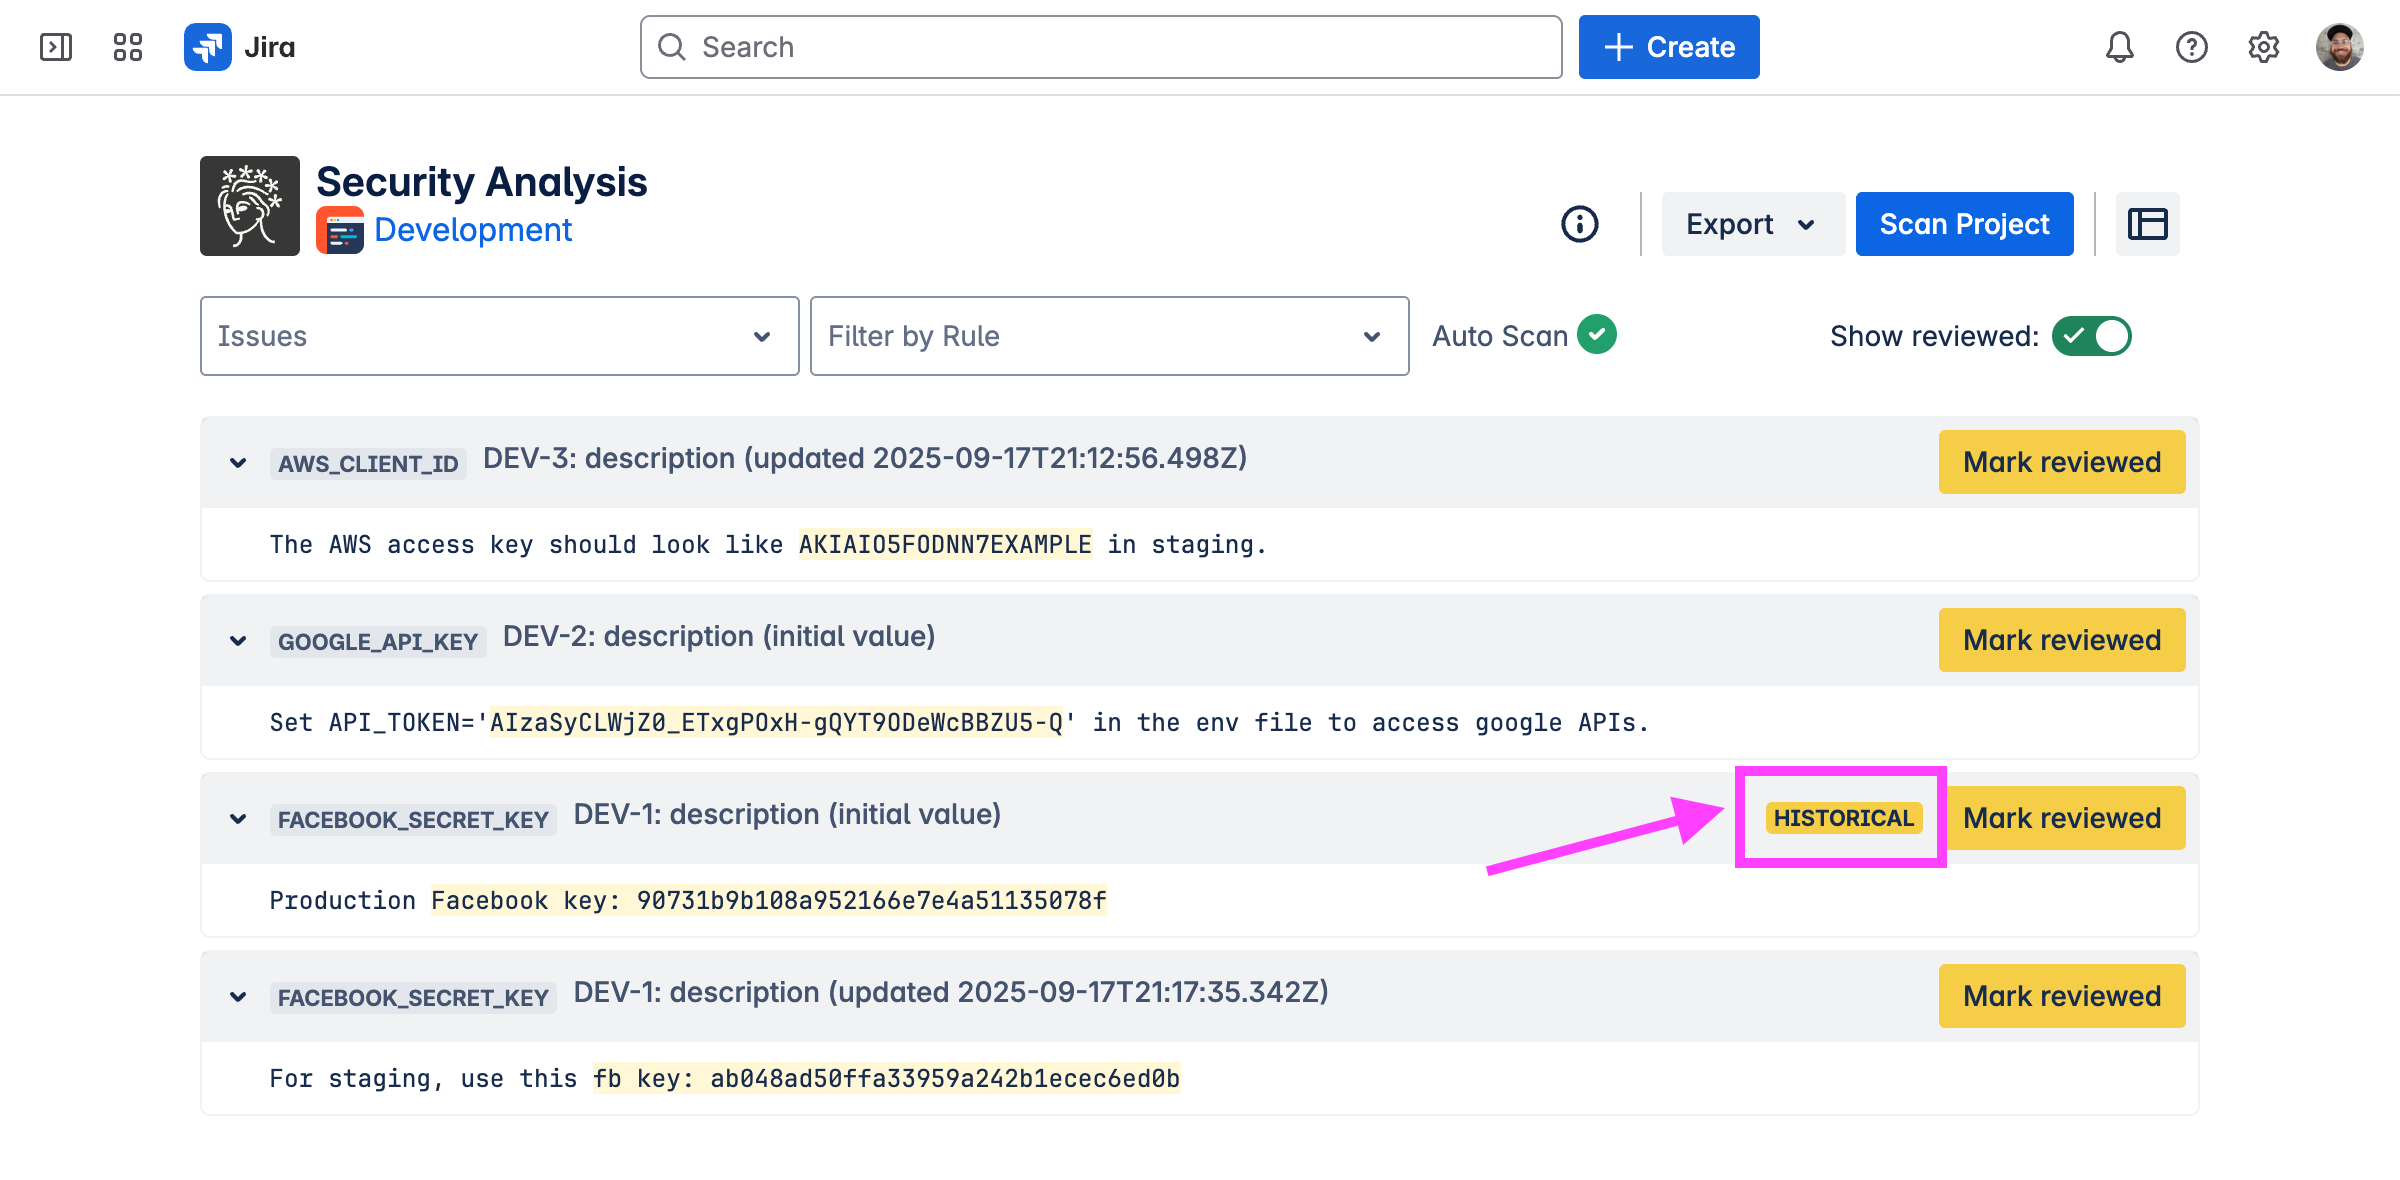The image size is (2400, 1180).
Task: Turn off the Show reviewed switch
Action: 2091,336
